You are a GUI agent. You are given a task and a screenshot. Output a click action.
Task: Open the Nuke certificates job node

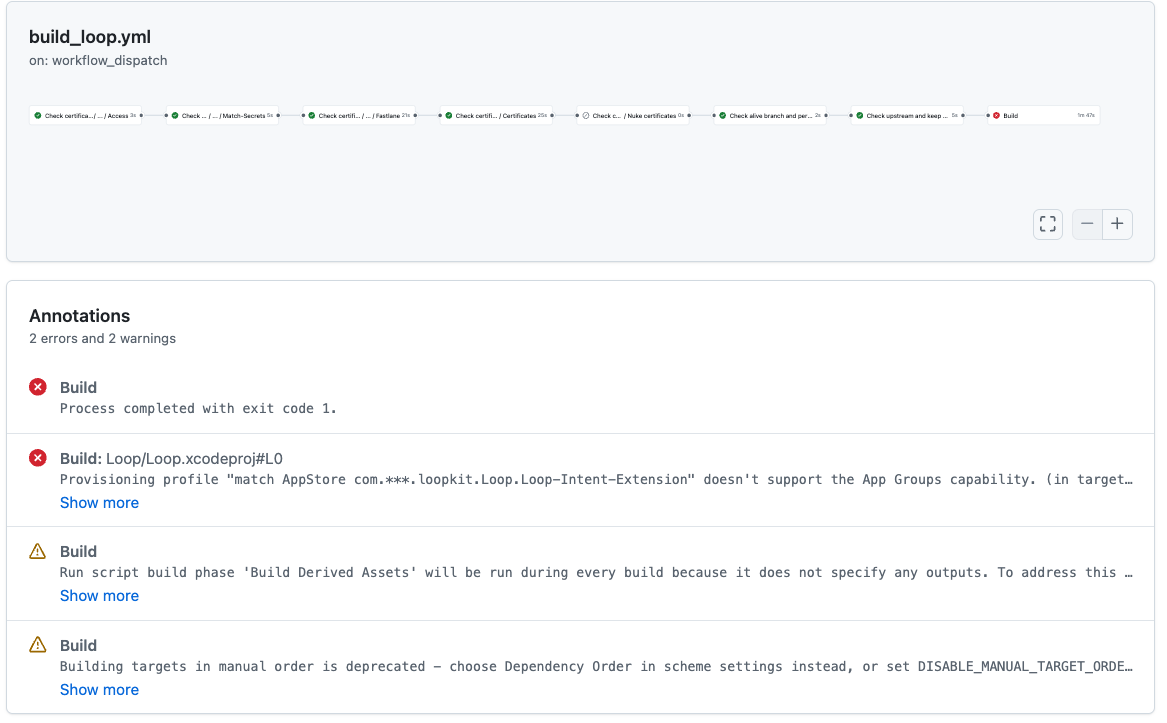633,115
